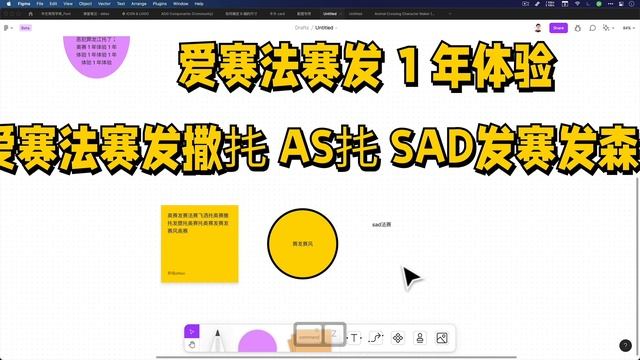Switch to ADG Components (Community) tab
640x360 pixels.
click(187, 13)
